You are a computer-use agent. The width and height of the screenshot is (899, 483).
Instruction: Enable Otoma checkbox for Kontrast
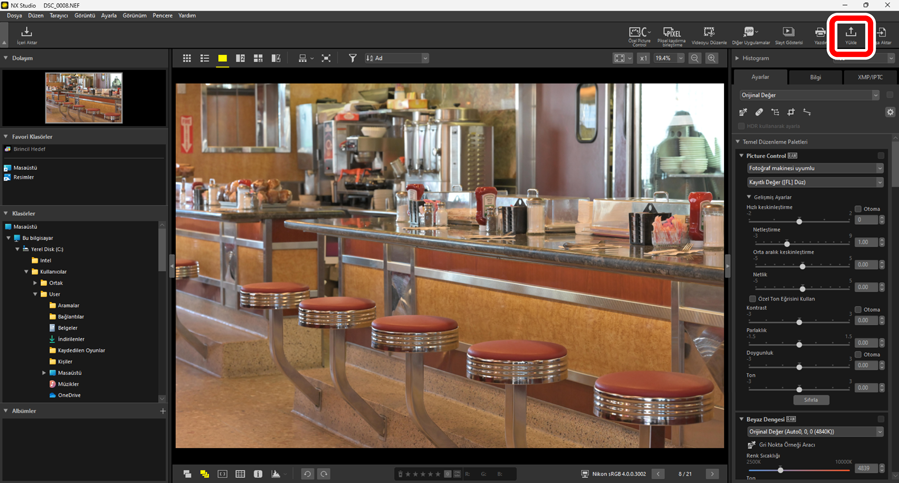point(858,308)
